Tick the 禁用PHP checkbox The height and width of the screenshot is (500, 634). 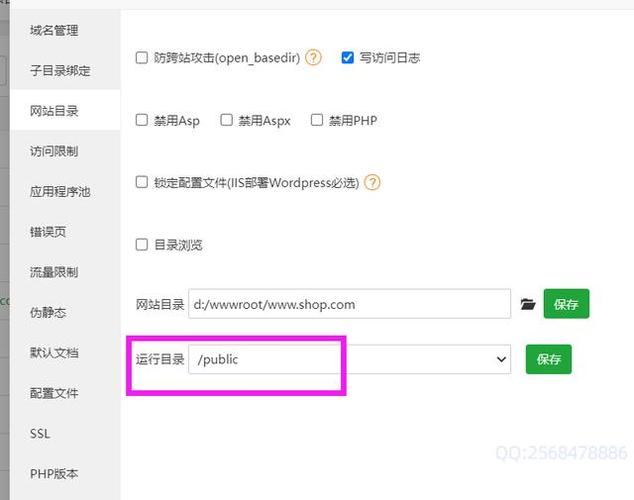pyautogui.click(x=317, y=120)
